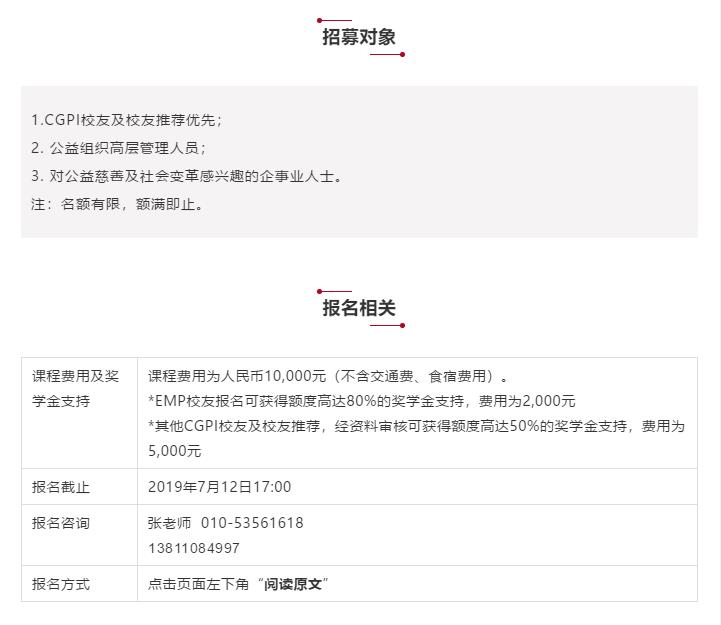Click the 报名咨询 row label
Viewport: 721px width, 625px height.
coord(61,523)
